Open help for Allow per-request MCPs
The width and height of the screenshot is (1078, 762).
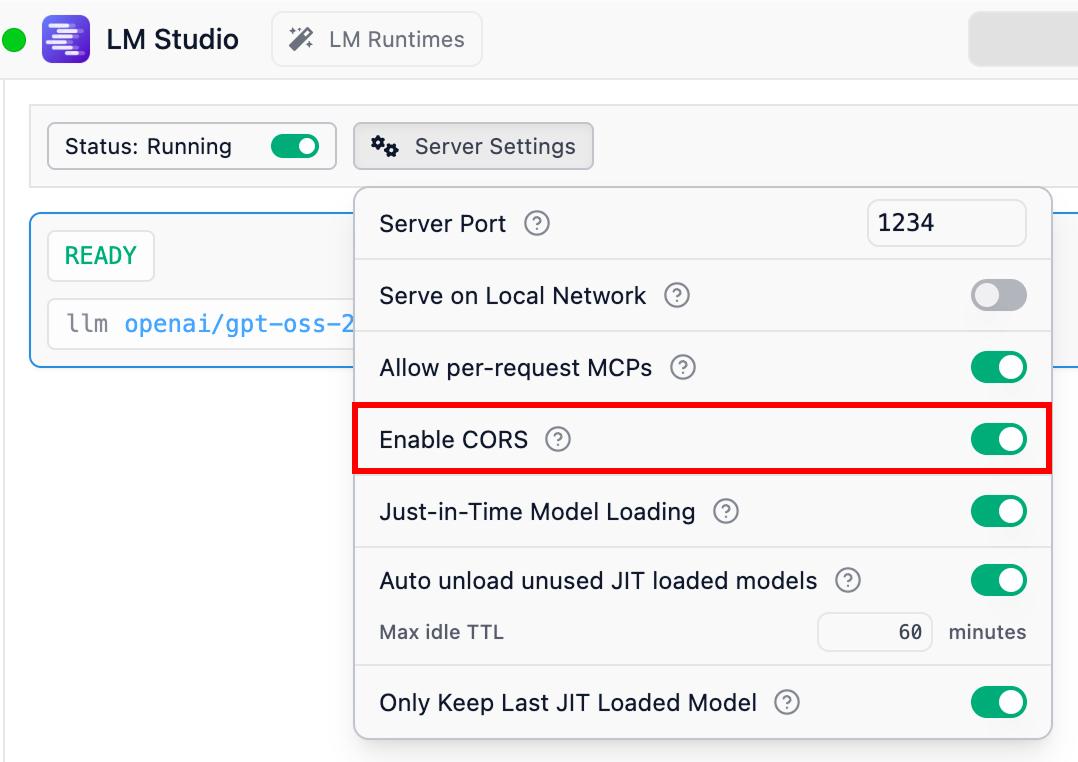[682, 367]
